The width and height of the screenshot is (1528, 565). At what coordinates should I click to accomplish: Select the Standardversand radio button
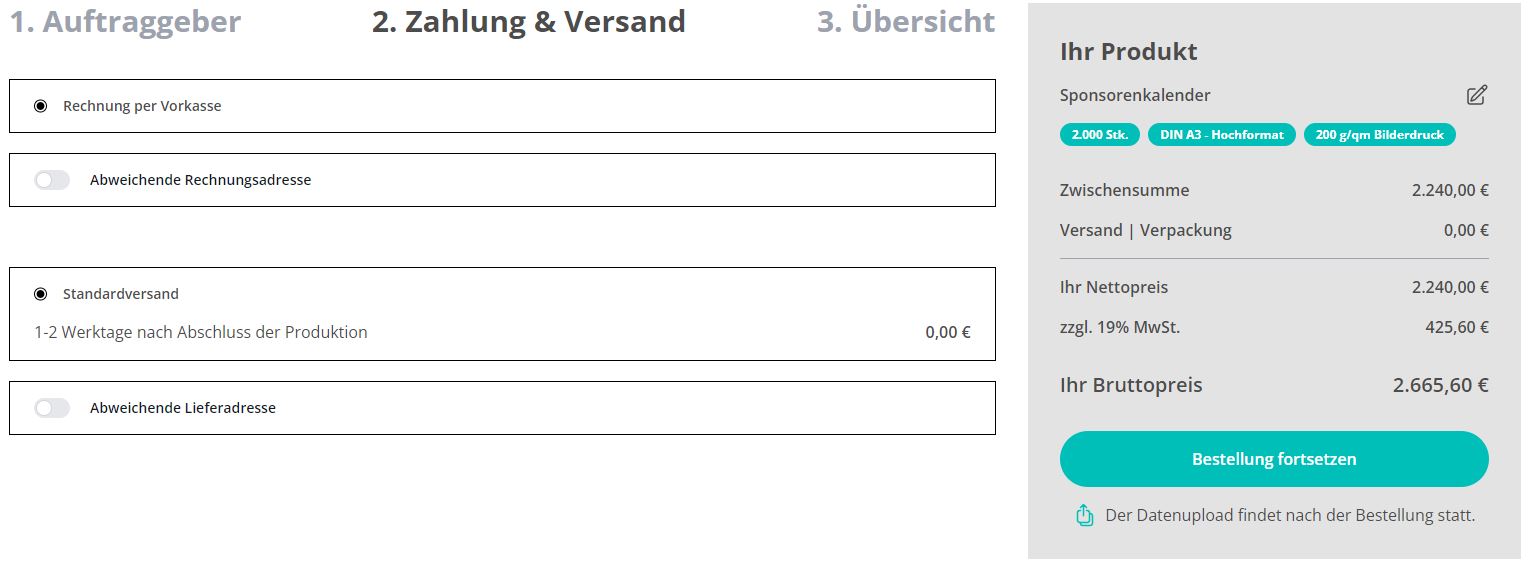pos(40,294)
